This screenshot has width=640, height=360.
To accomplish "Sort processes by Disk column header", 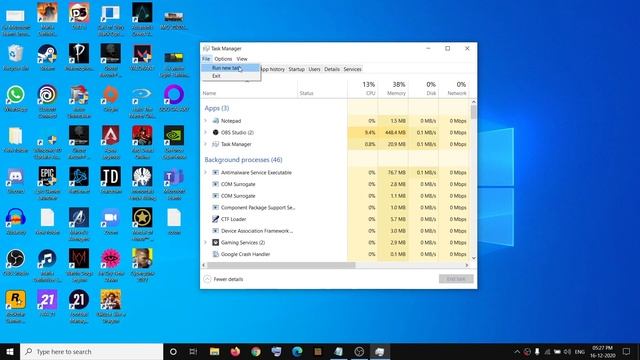I will [423, 89].
